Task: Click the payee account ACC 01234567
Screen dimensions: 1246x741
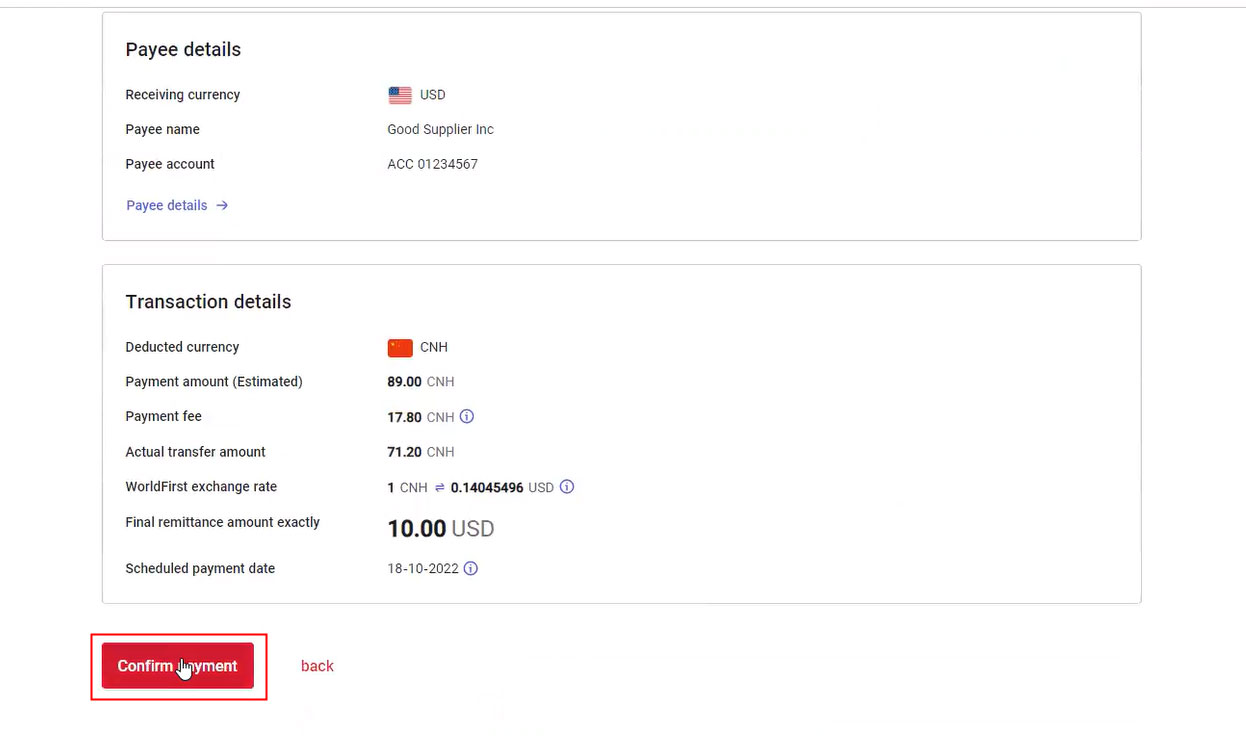Action: click(432, 164)
